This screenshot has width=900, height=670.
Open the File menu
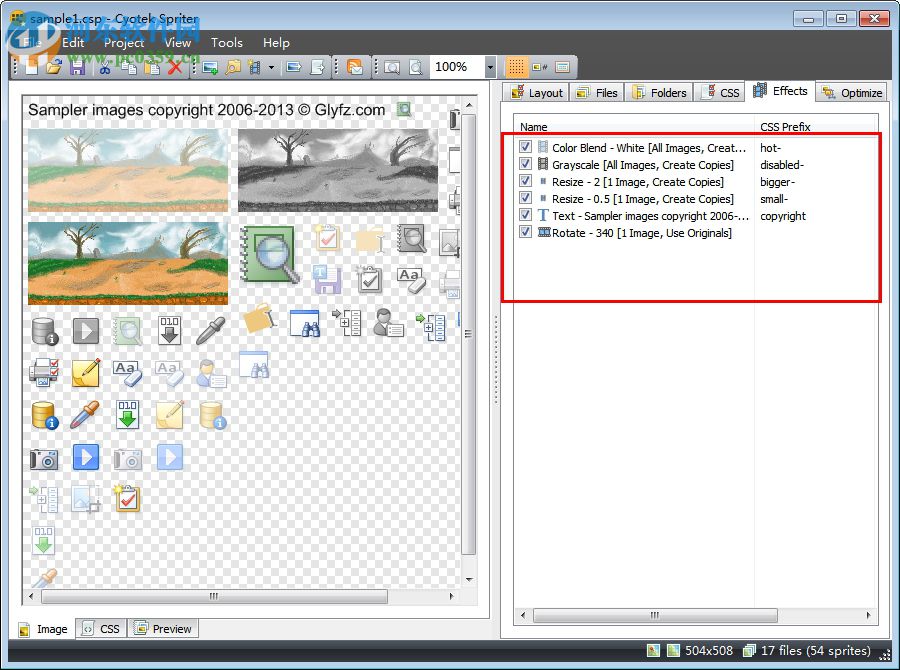(x=33, y=43)
